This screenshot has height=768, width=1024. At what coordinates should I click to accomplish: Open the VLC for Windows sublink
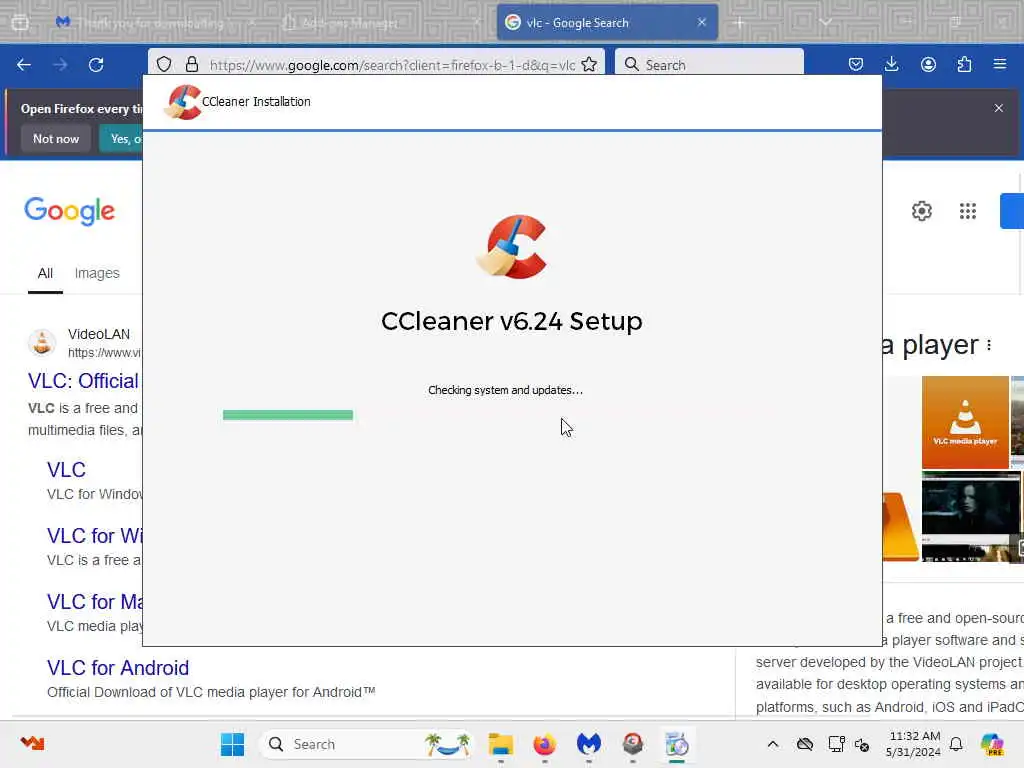coord(95,536)
